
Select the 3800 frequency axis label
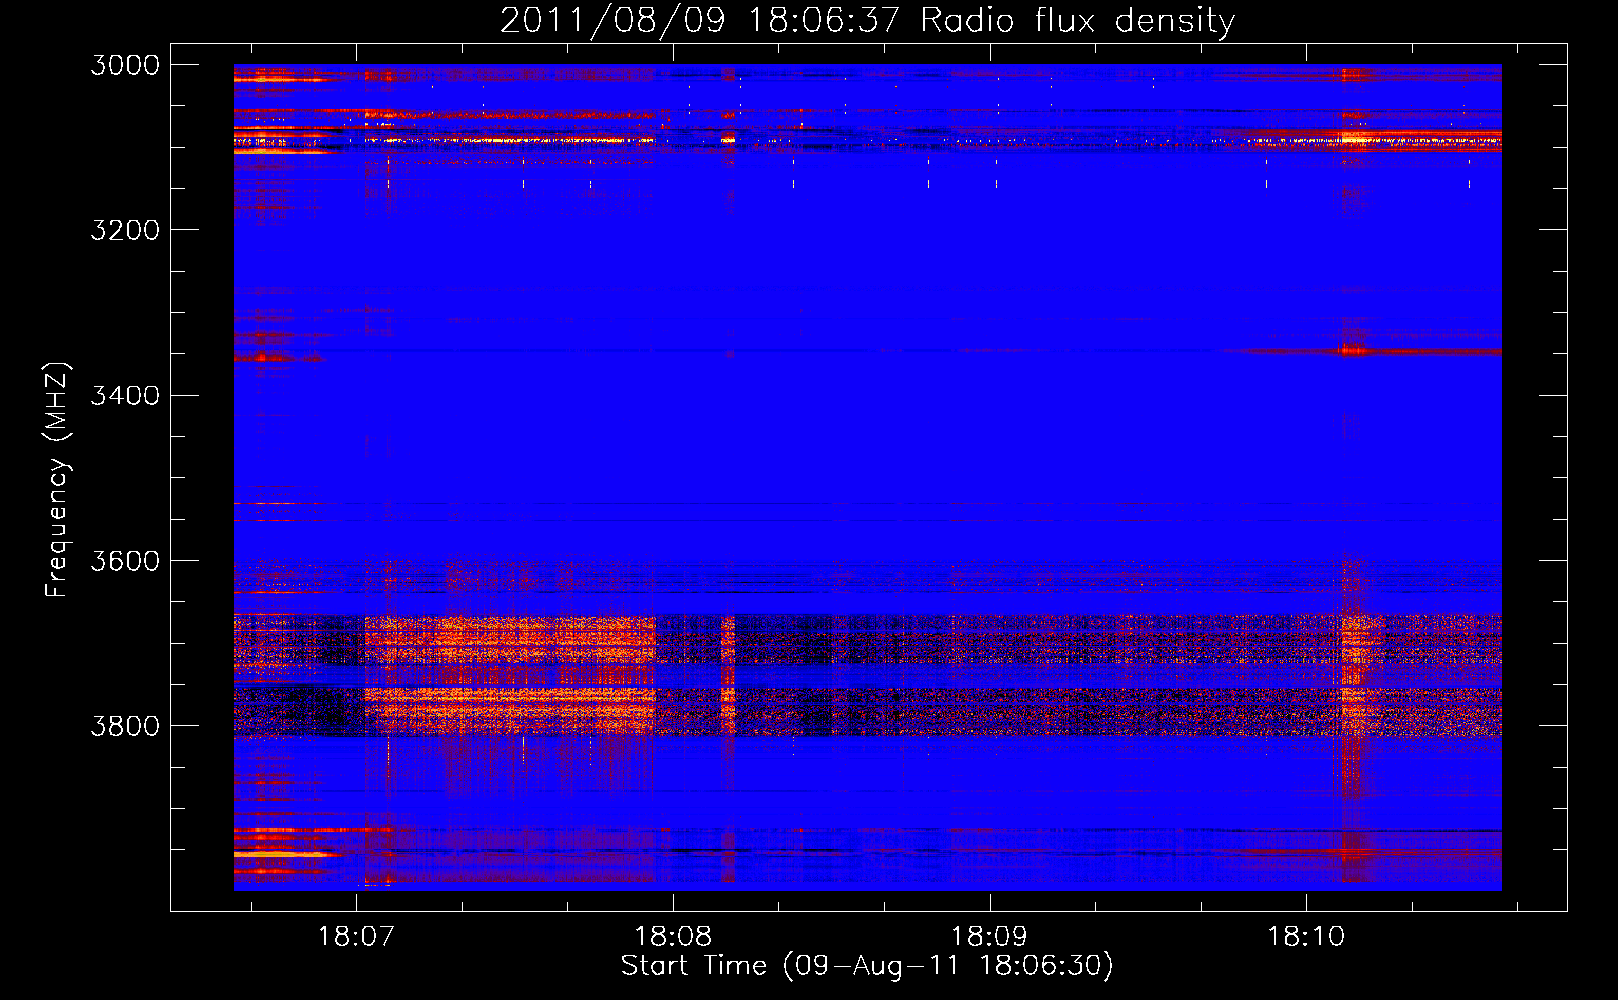tap(125, 726)
